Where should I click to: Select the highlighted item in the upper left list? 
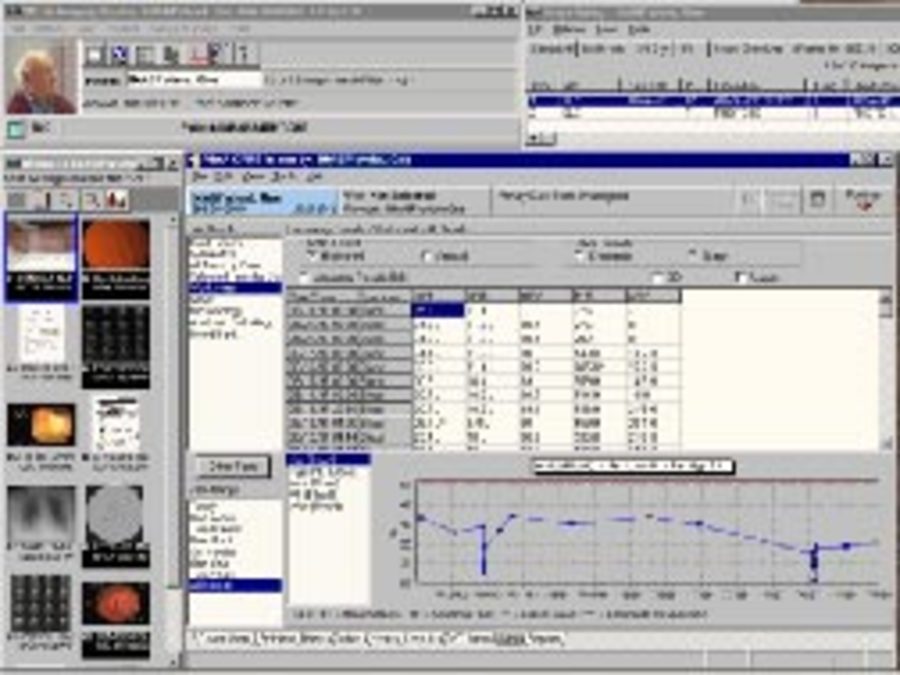[235, 288]
